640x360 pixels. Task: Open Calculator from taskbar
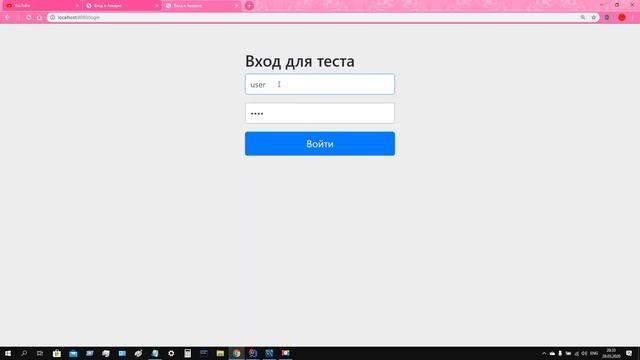tap(187, 353)
